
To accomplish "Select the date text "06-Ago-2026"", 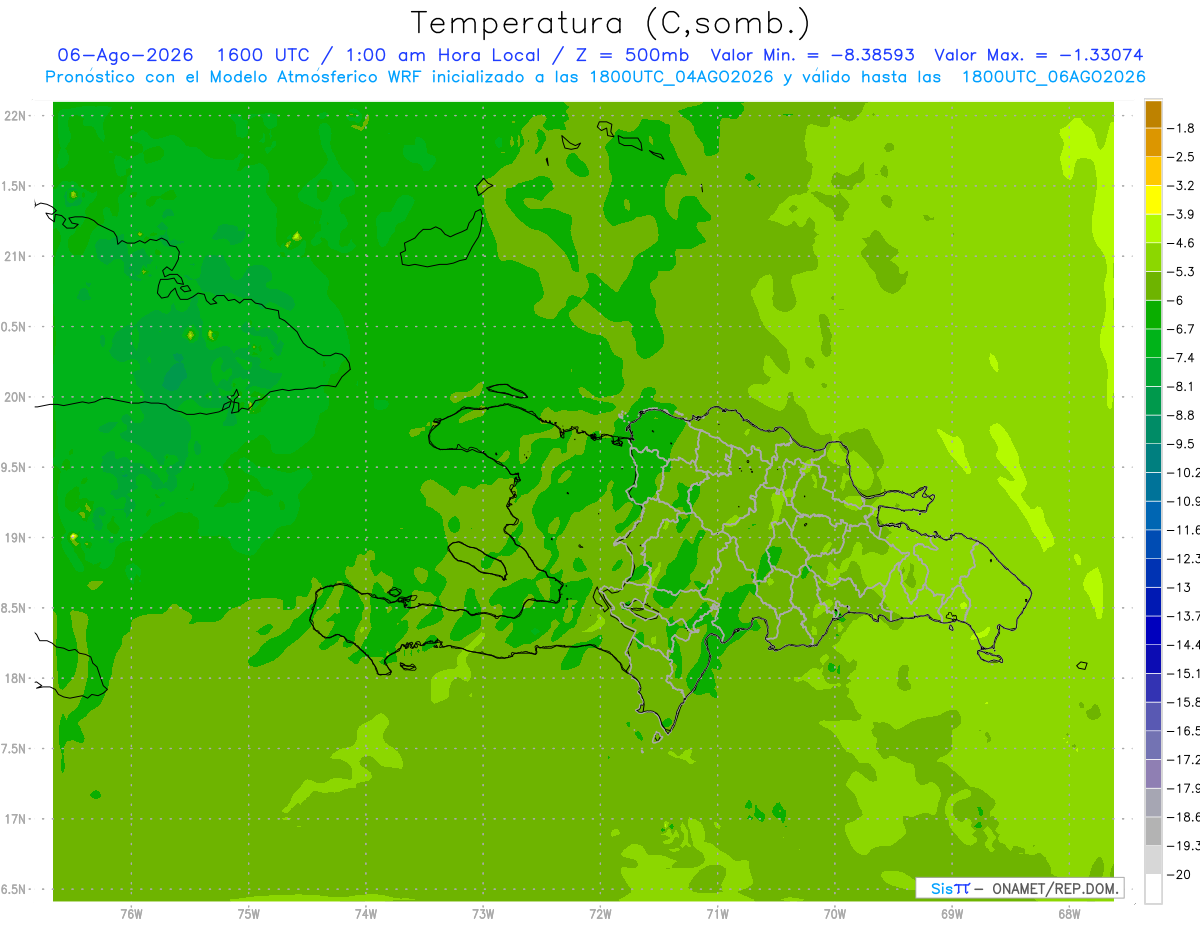I will (125, 55).
